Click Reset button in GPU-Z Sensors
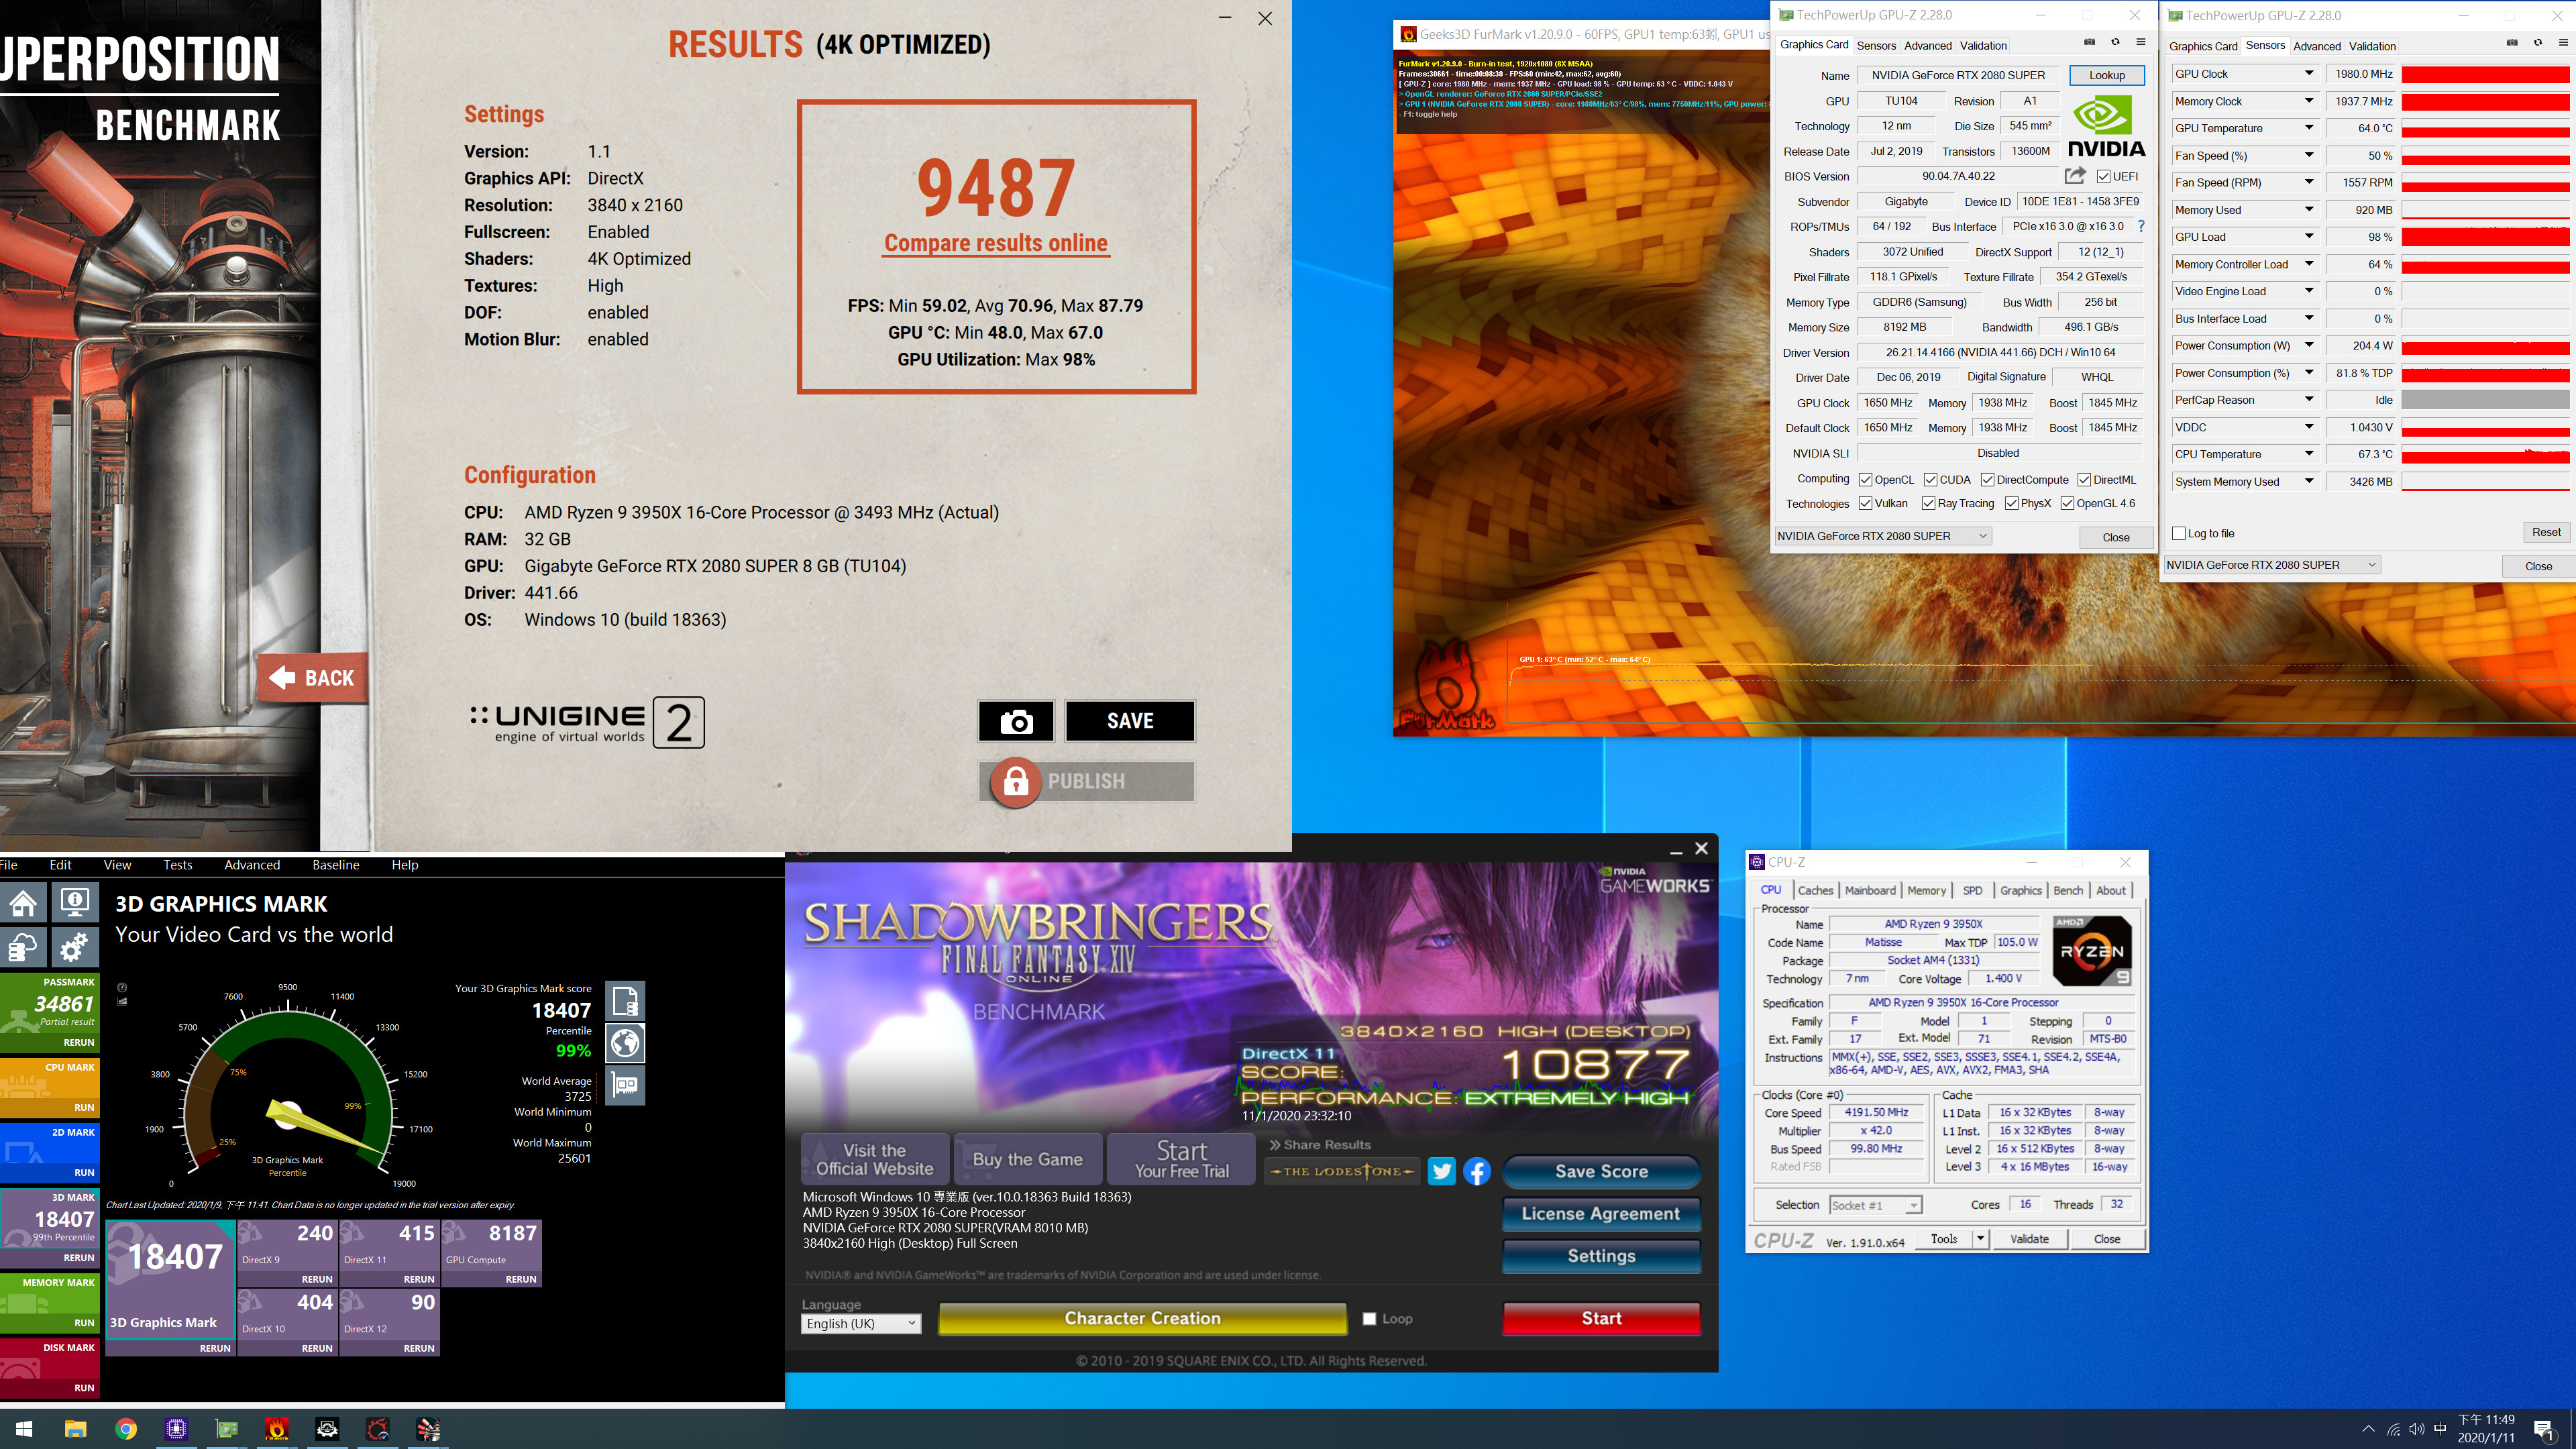This screenshot has width=2576, height=1449. click(x=2545, y=532)
